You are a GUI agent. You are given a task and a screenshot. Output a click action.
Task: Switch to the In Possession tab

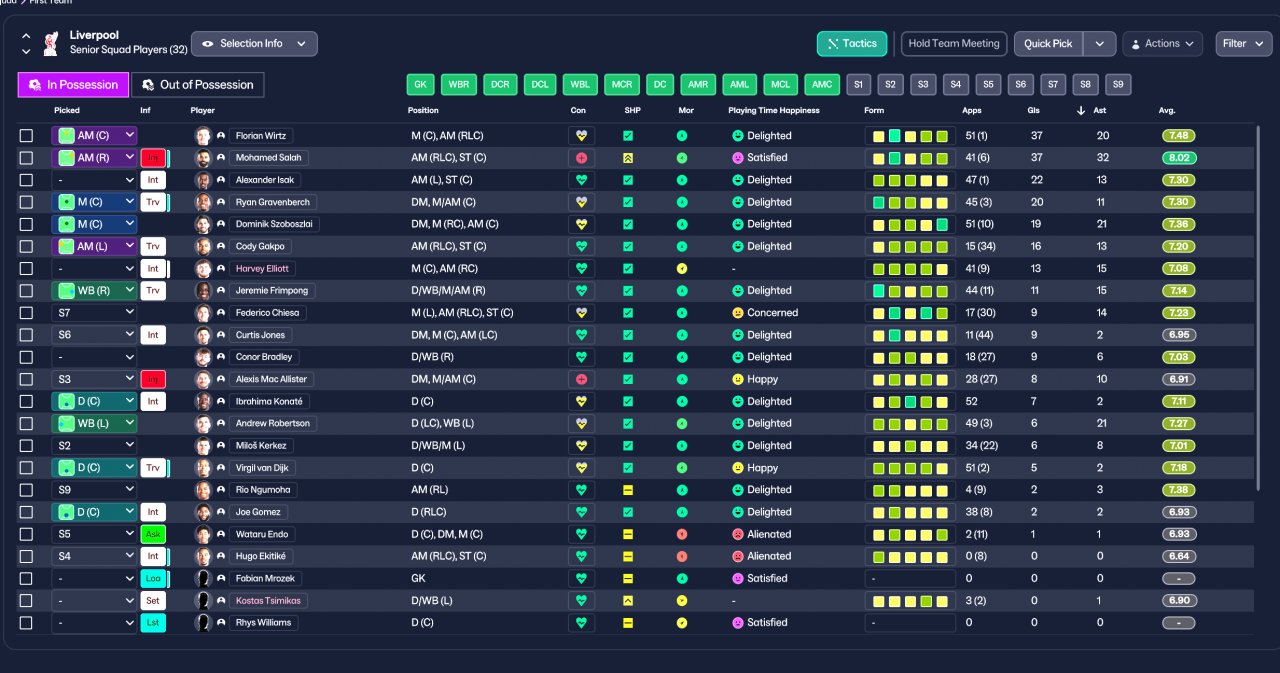click(74, 85)
